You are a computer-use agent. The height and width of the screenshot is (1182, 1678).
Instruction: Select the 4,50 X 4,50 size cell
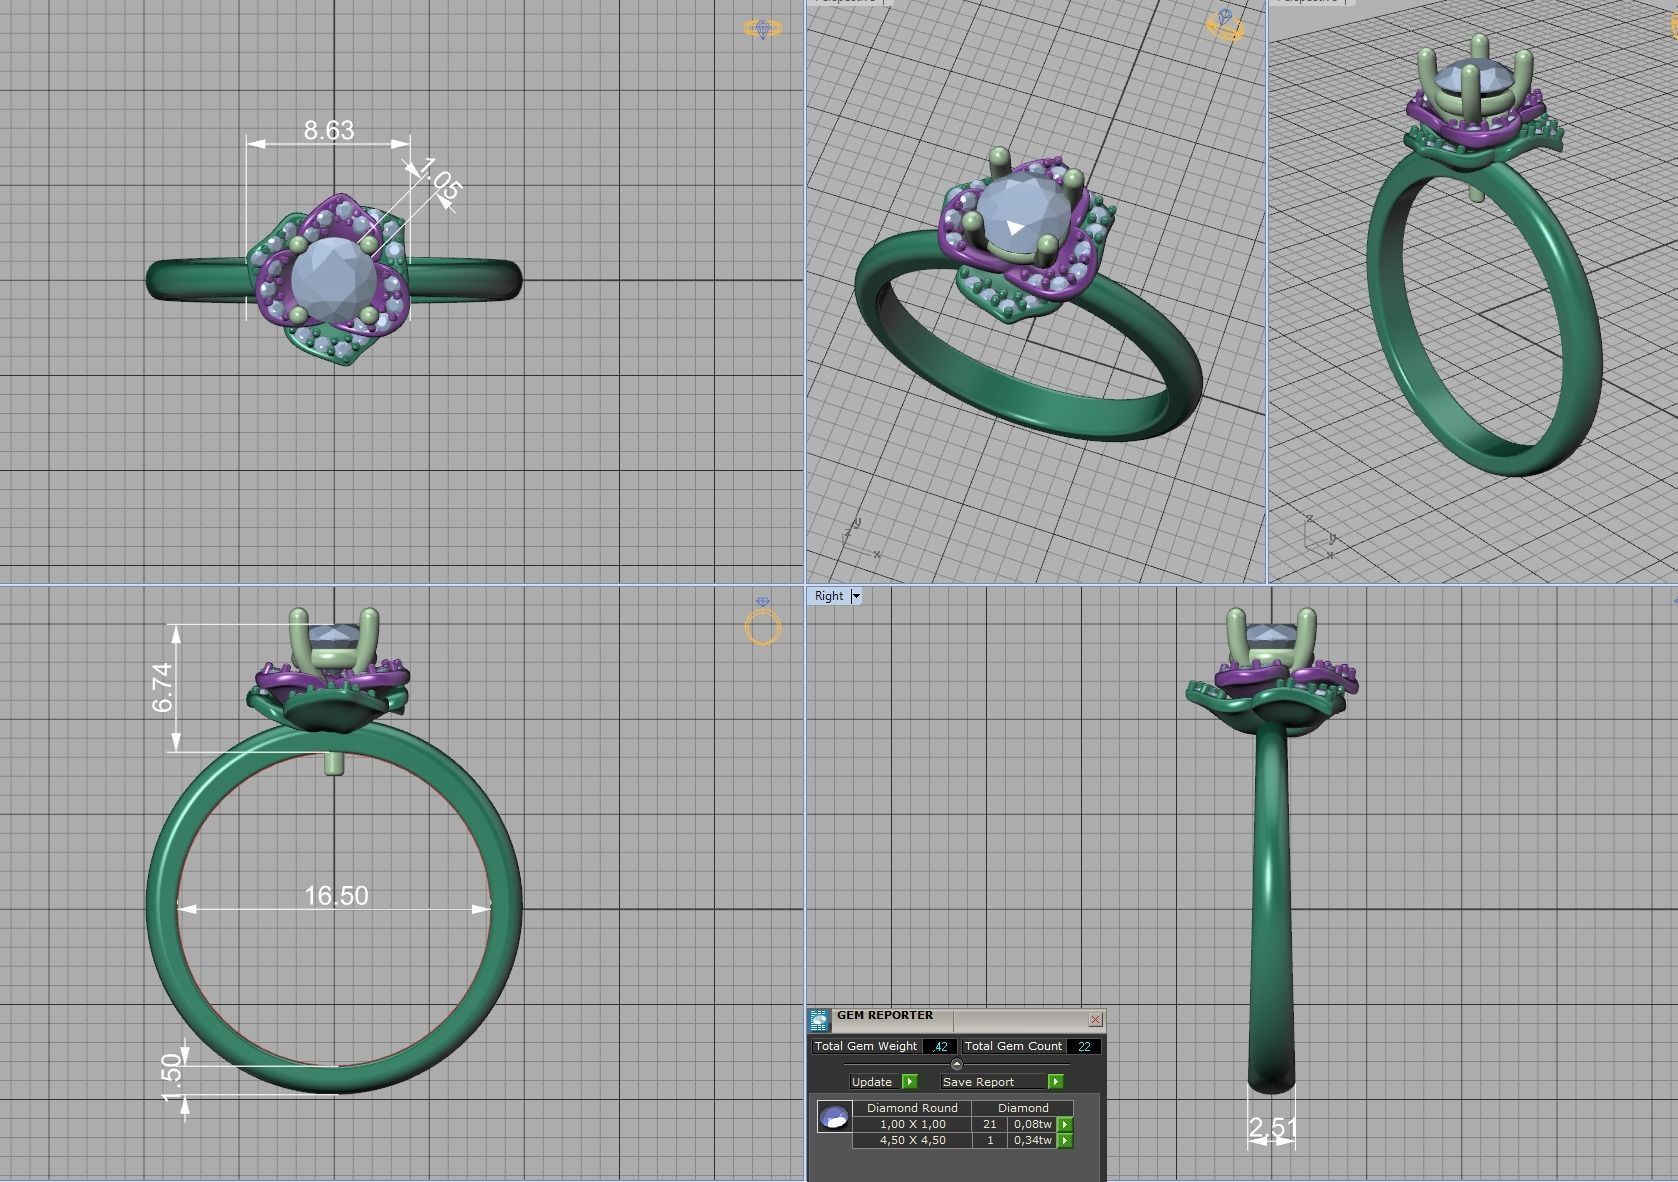pyautogui.click(x=912, y=1141)
